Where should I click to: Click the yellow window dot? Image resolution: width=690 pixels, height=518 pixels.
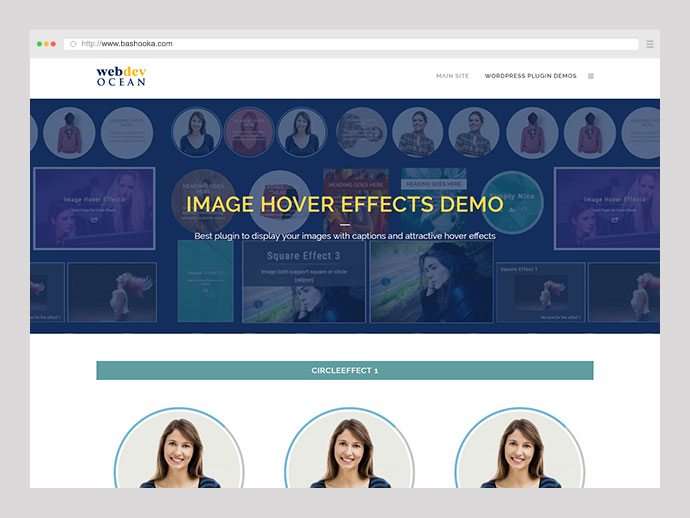(46, 44)
